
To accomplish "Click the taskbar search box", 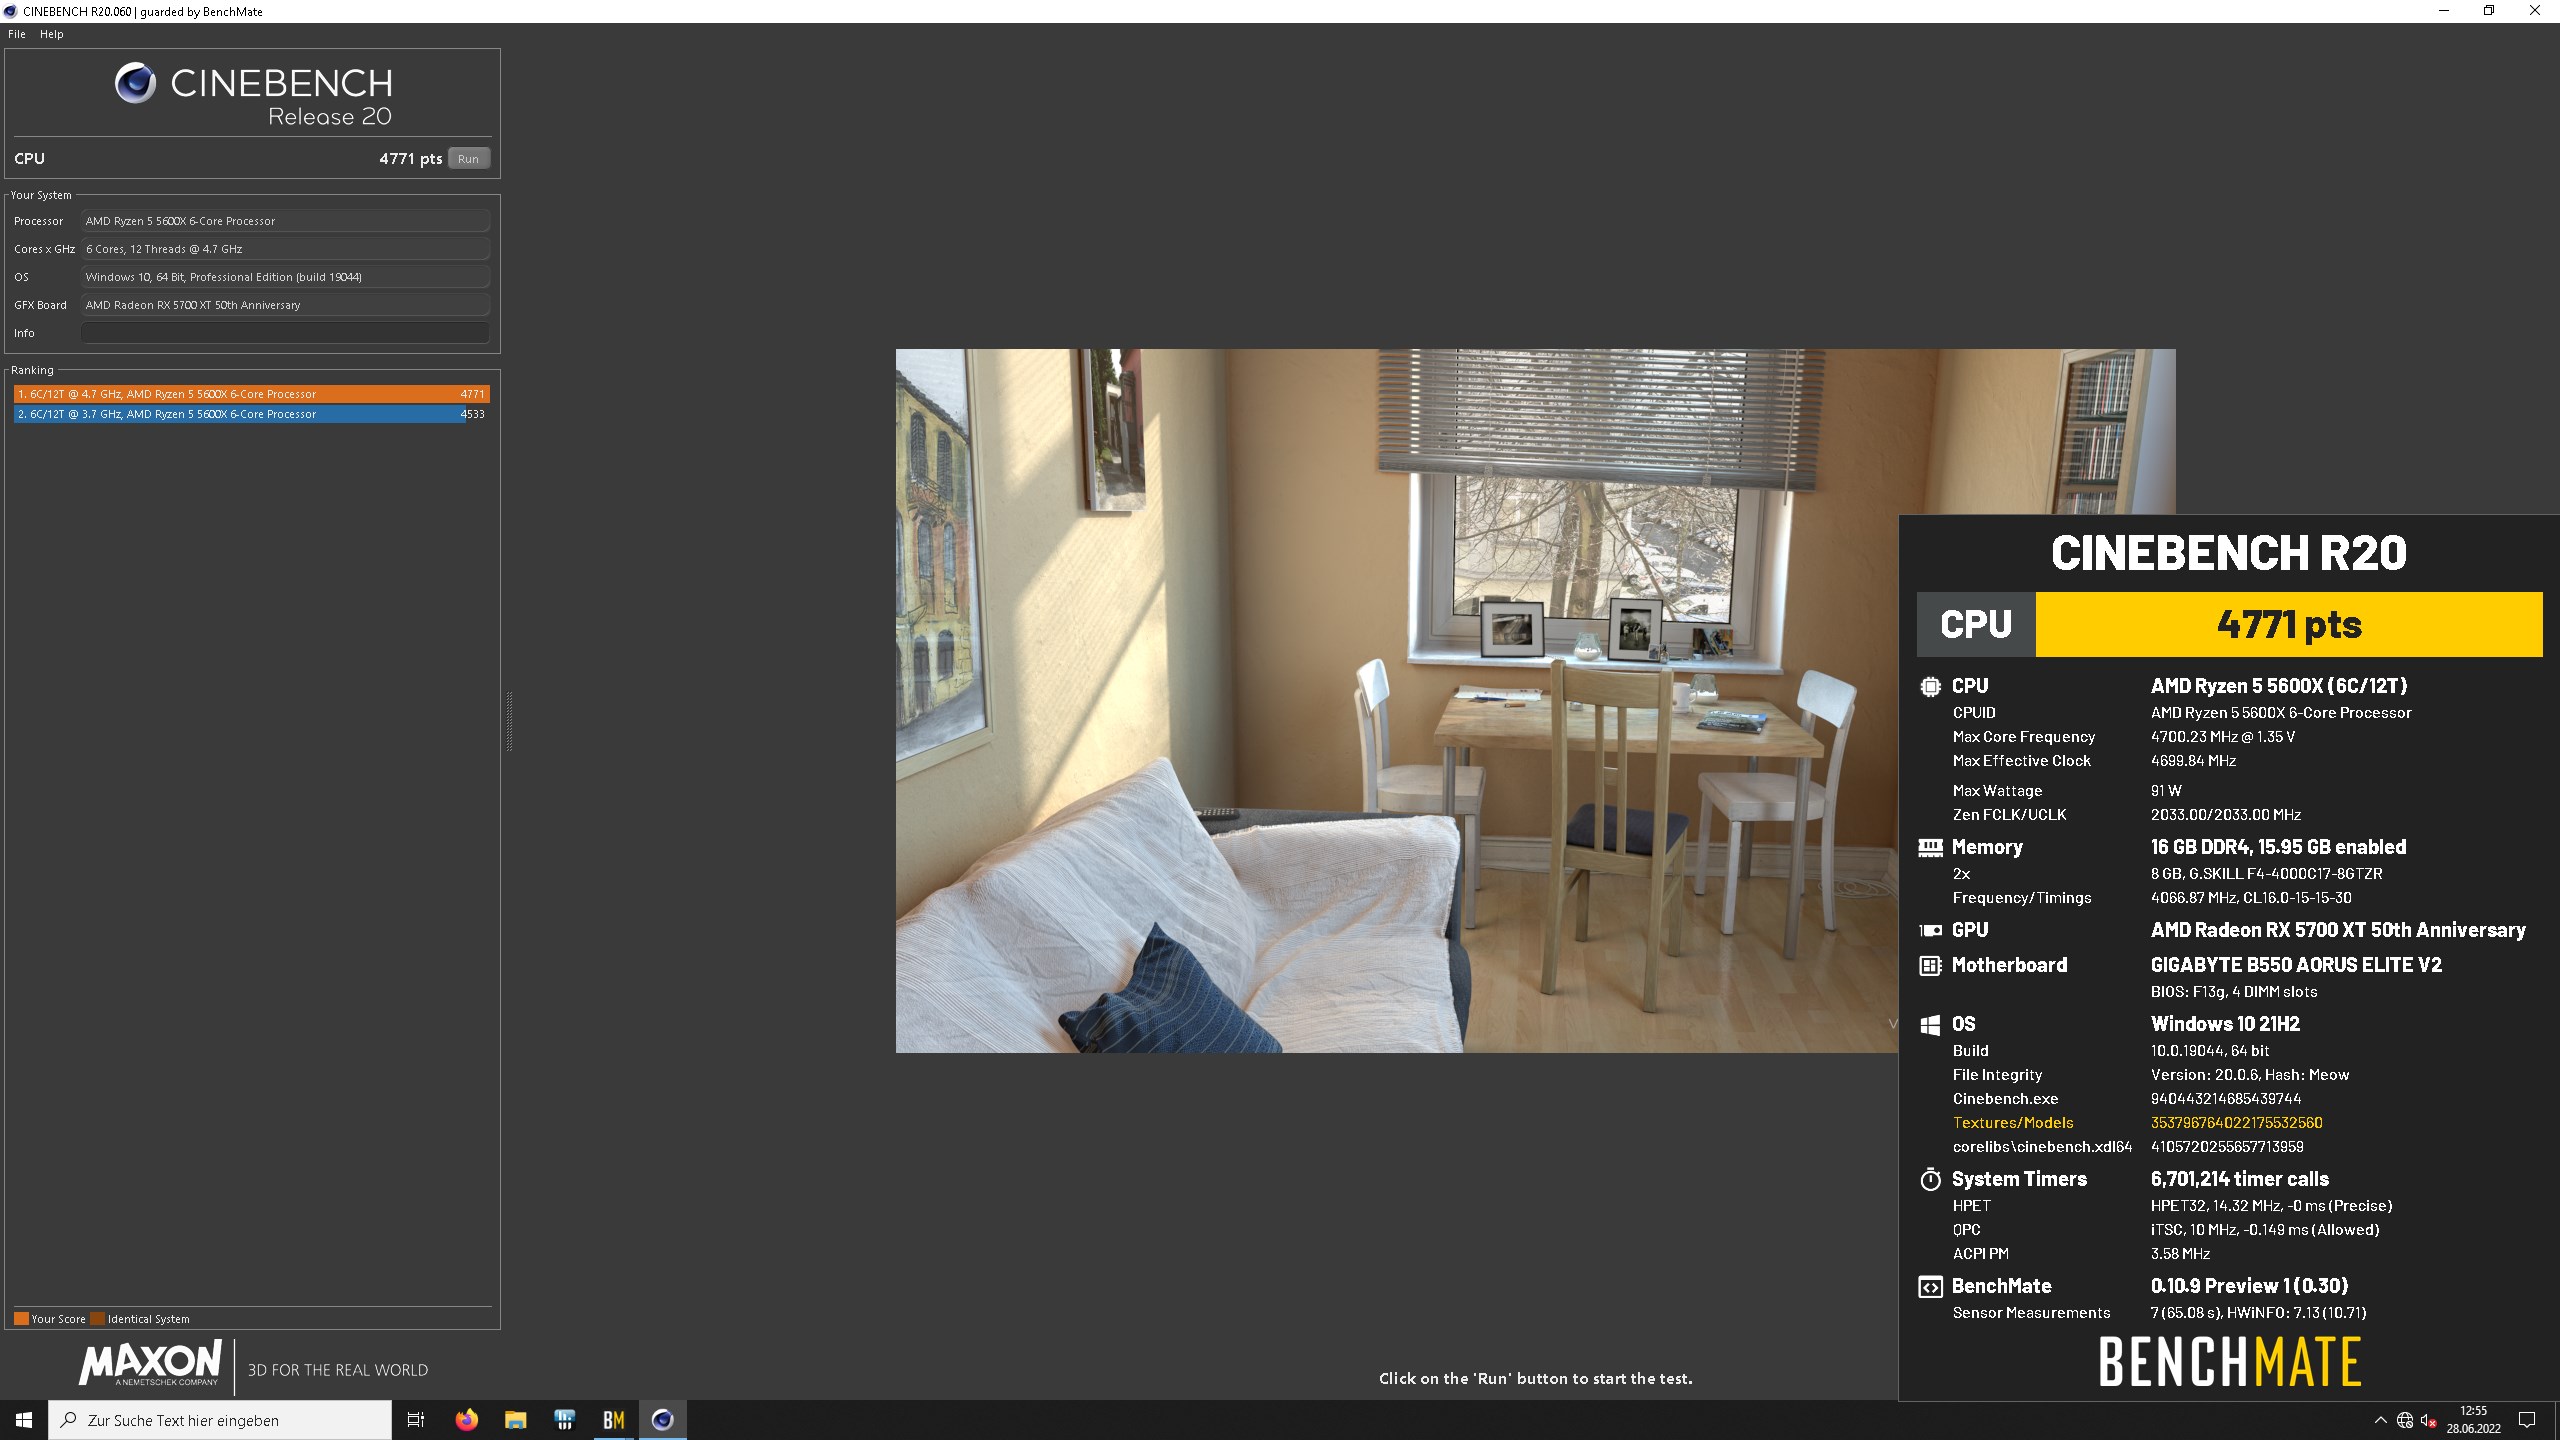I will tap(220, 1420).
